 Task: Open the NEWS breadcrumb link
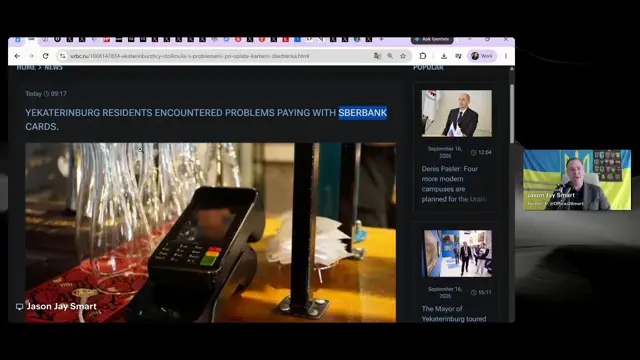pos(53,67)
